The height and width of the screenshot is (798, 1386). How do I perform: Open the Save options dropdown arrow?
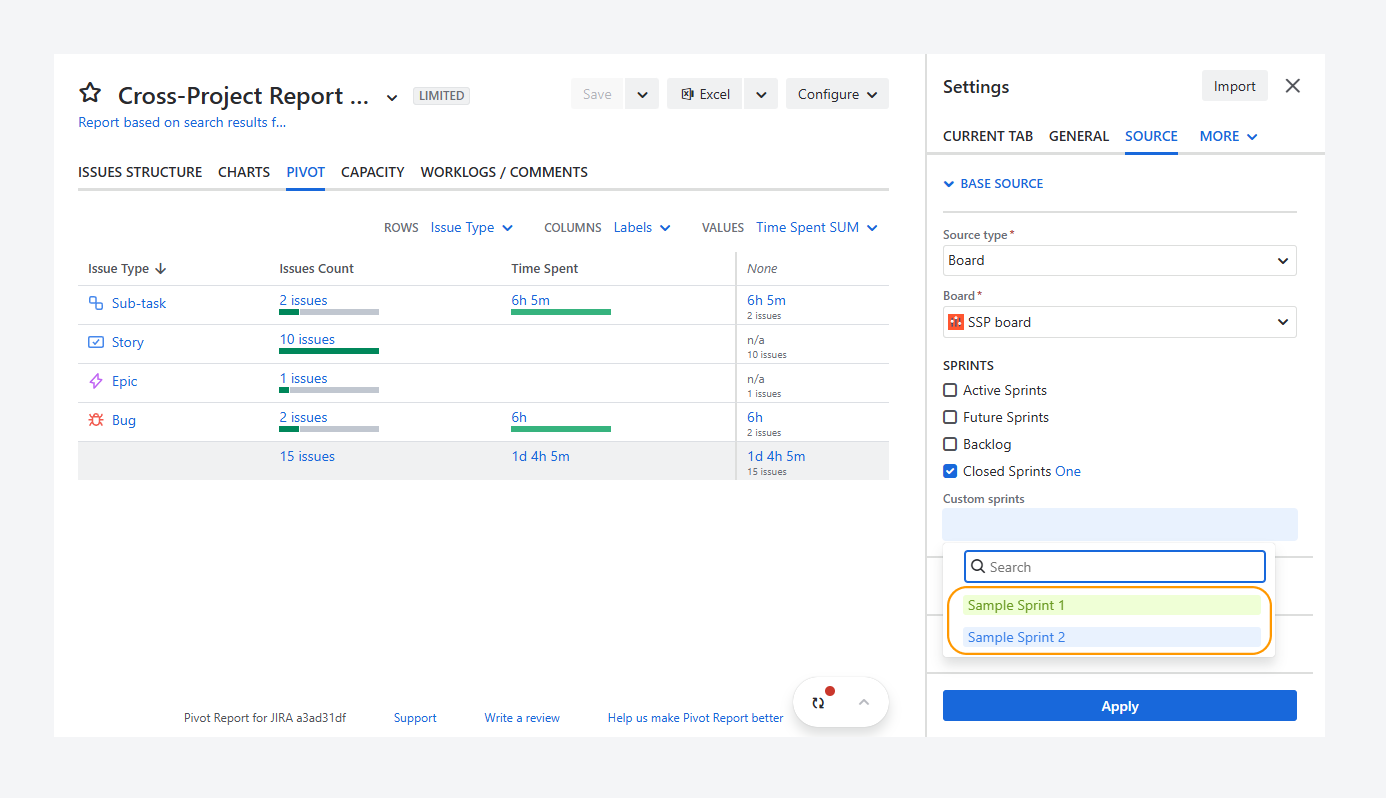(642, 94)
